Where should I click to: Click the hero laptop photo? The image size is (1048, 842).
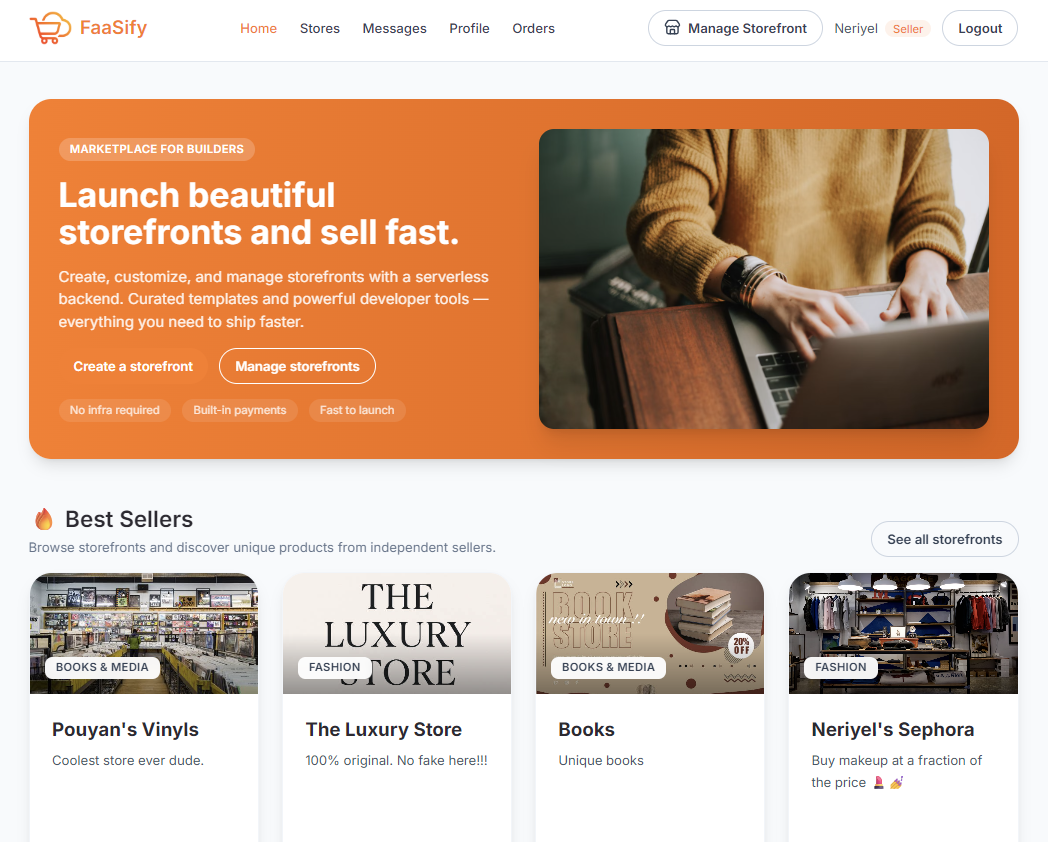[763, 279]
